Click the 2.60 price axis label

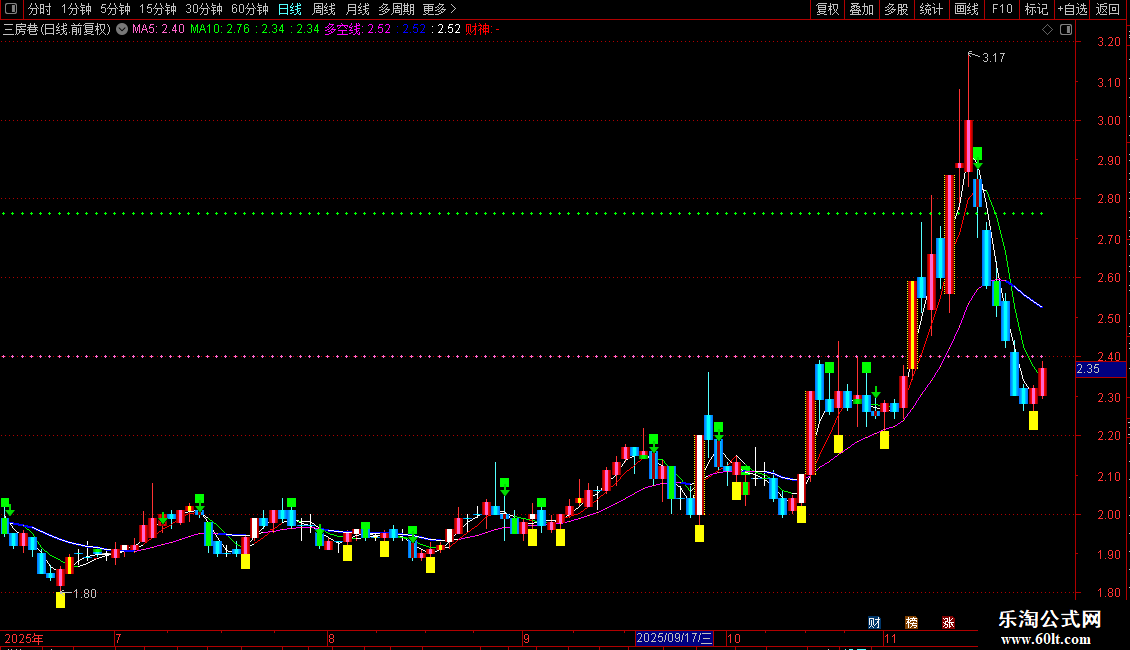[x=1109, y=278]
